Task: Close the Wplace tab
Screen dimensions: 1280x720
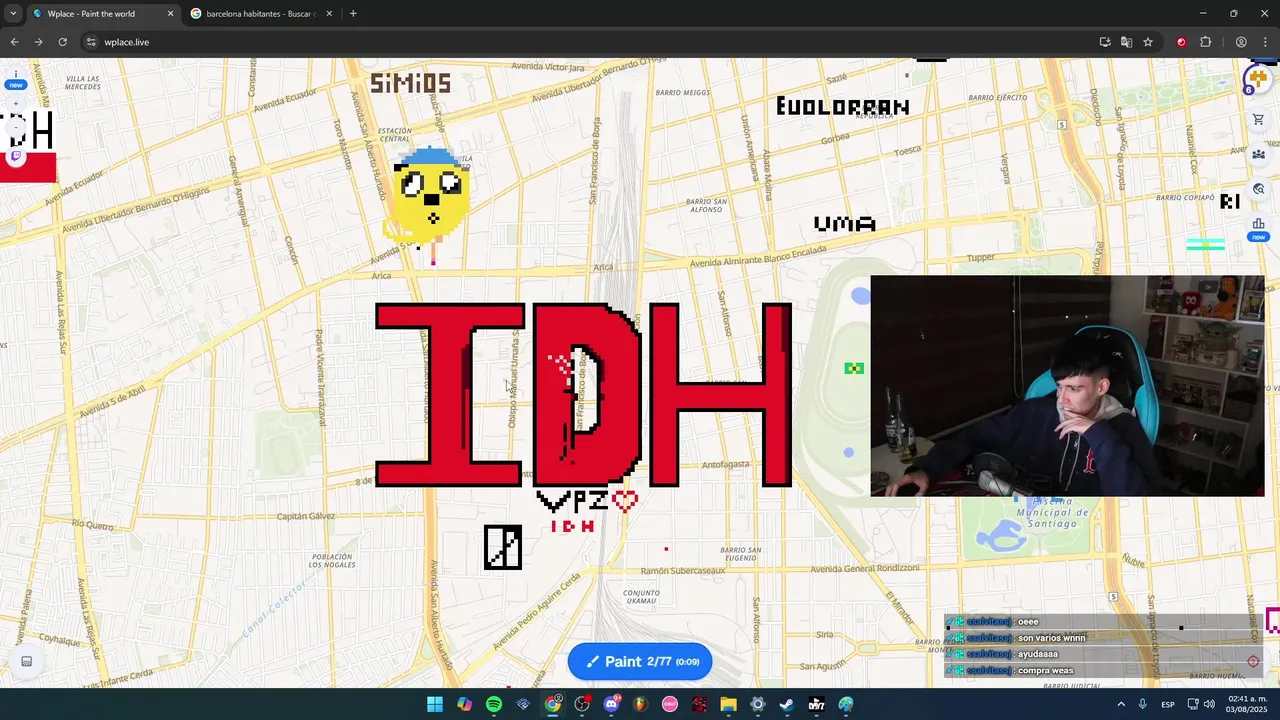Action: (170, 14)
